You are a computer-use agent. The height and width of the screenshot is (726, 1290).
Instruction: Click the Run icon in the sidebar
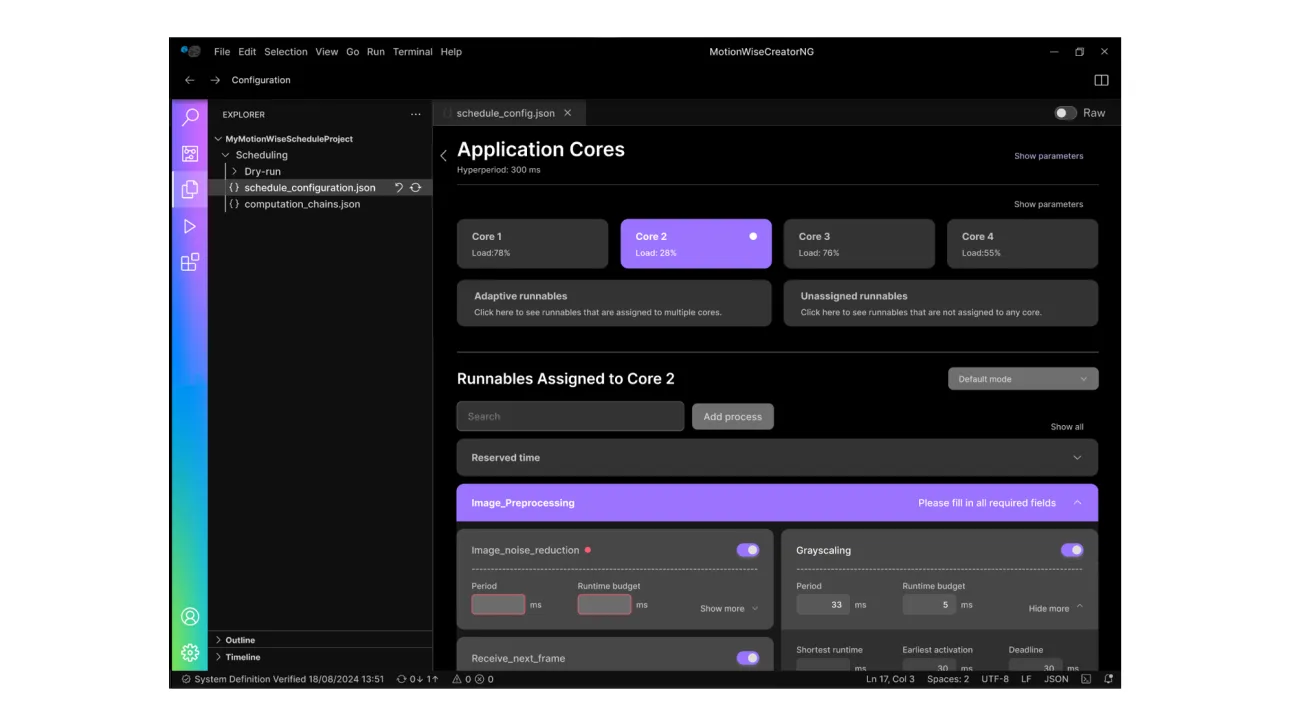(x=190, y=225)
